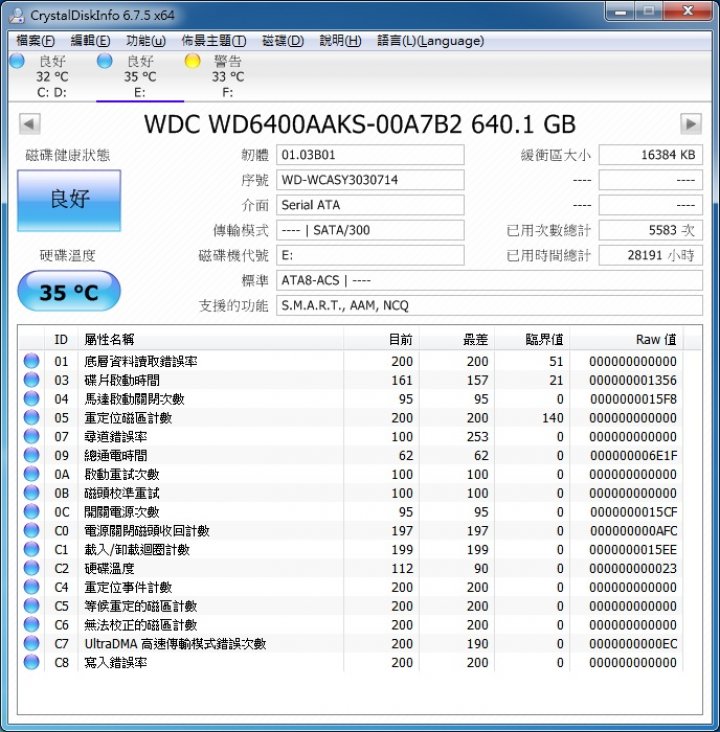The height and width of the screenshot is (732, 720).
Task: Click the blue status icon for C: D: drive
Action: 17,61
